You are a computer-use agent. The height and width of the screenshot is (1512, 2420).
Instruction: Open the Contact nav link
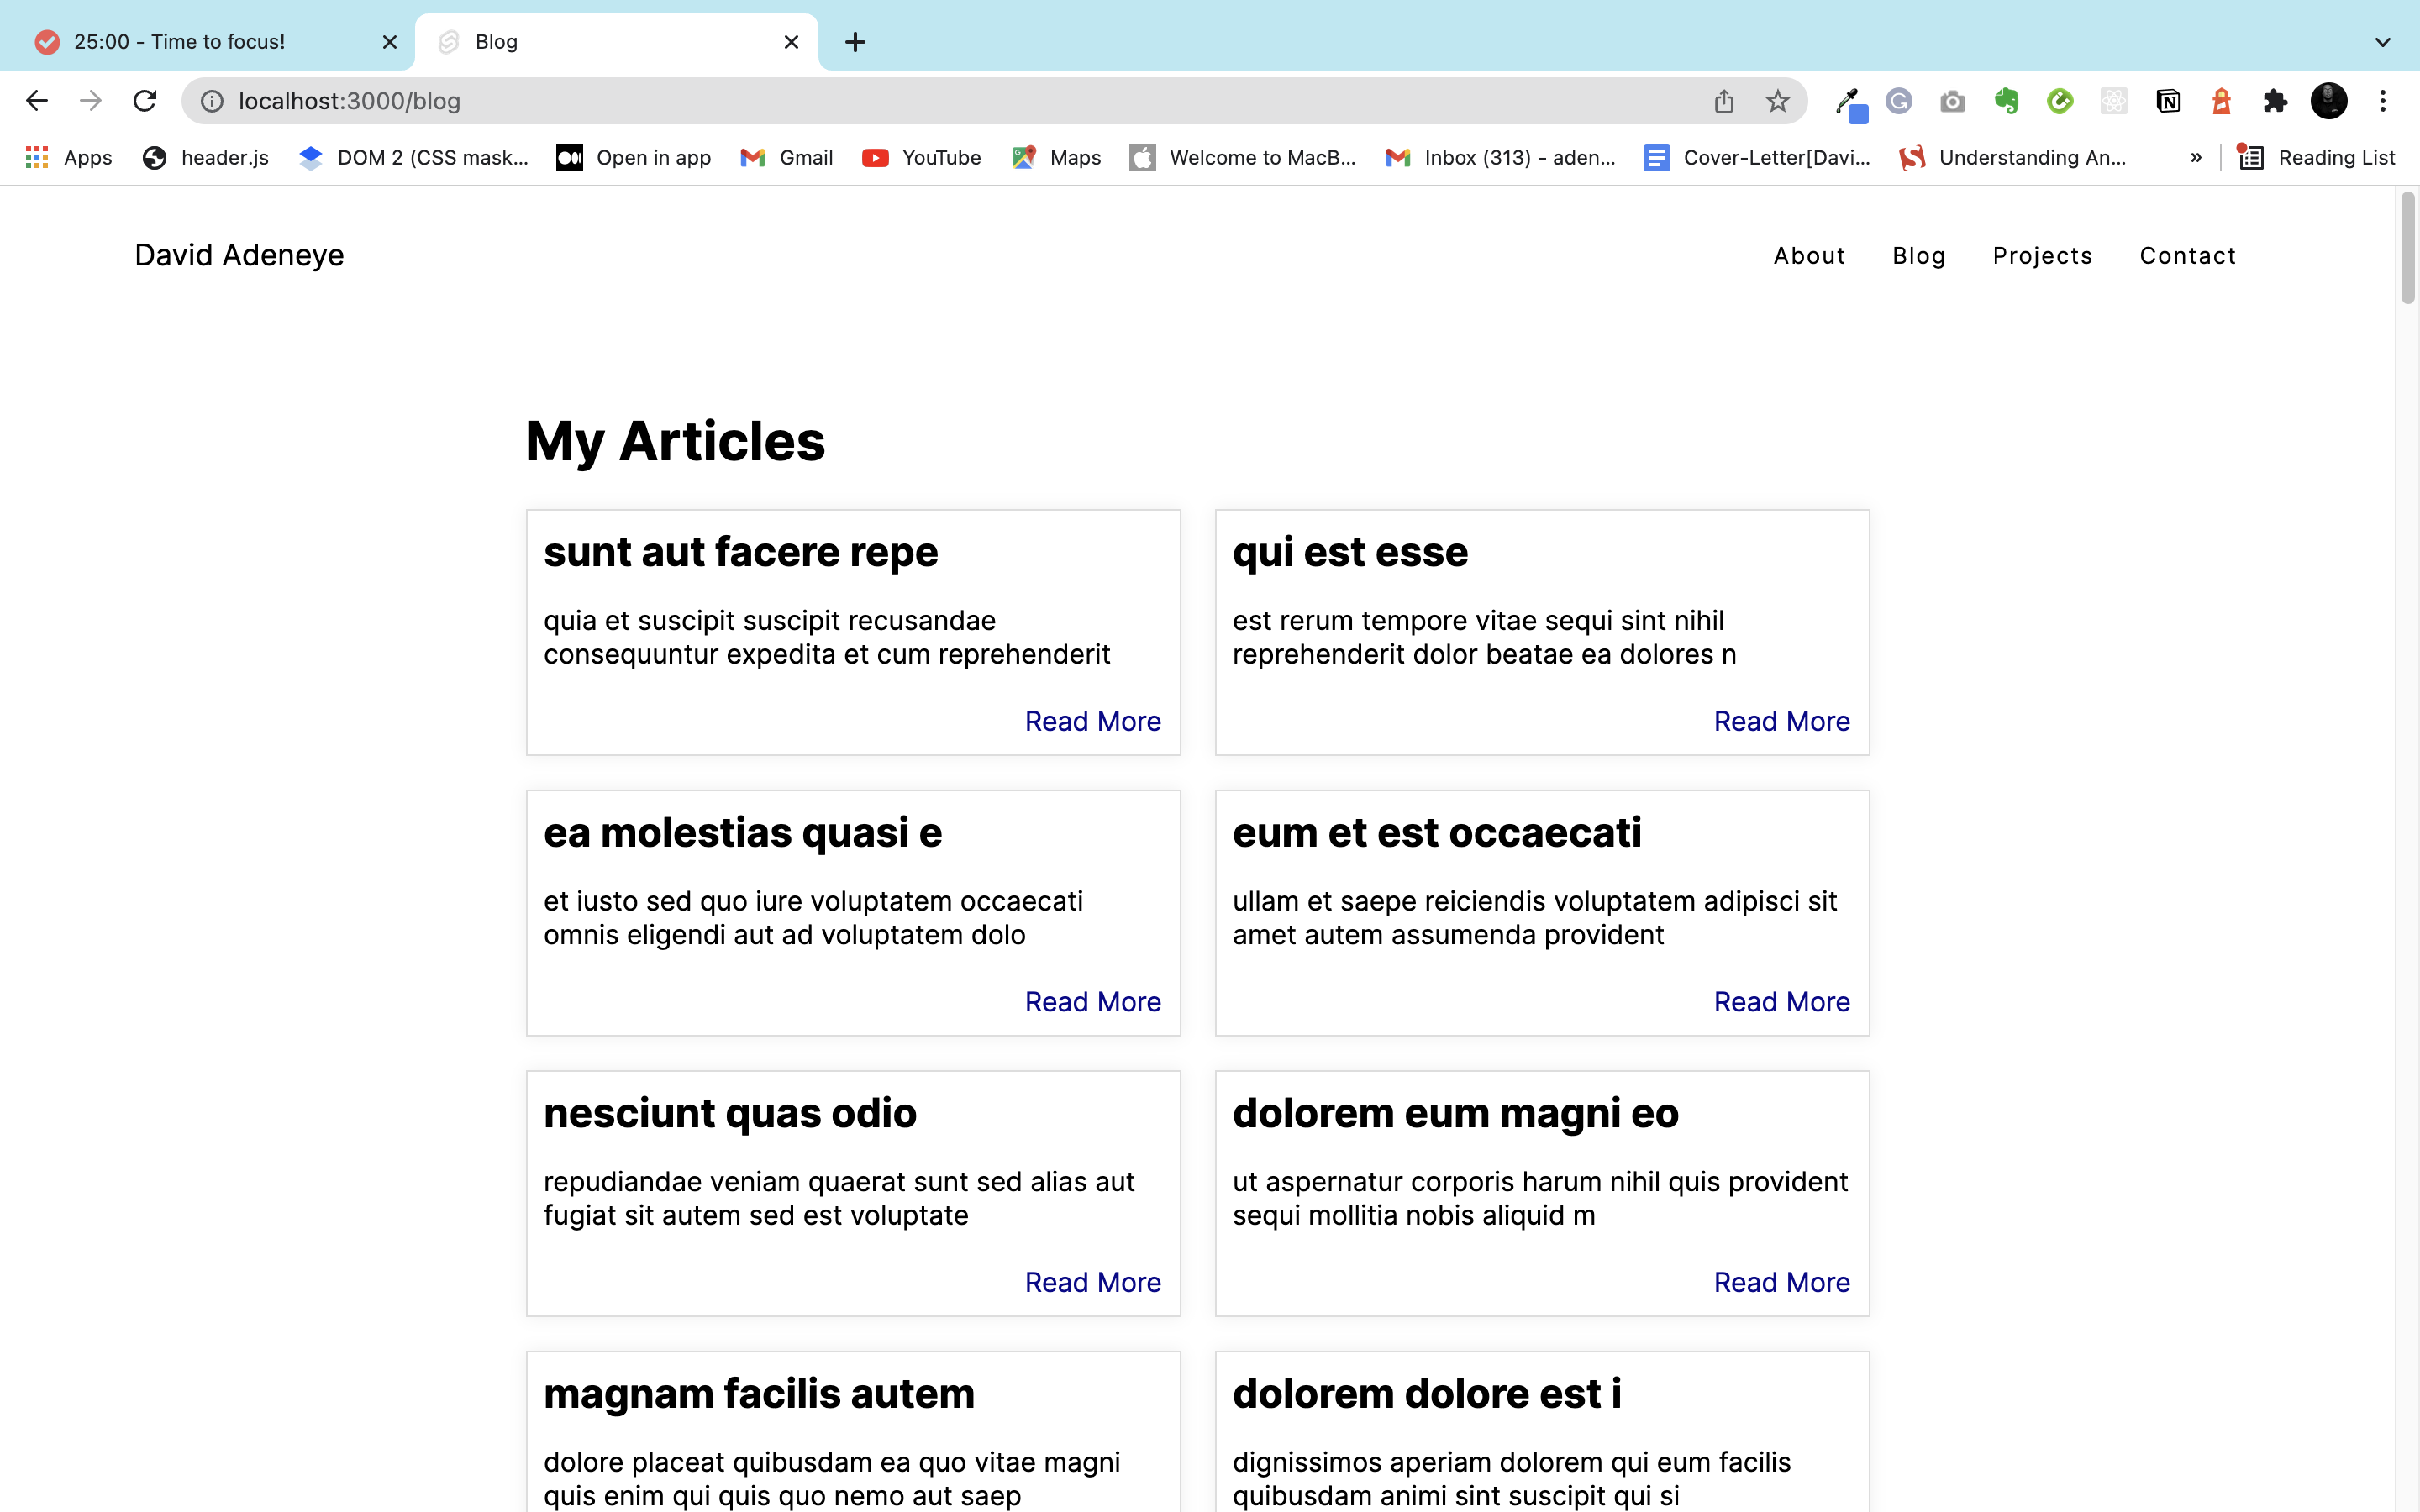pos(2187,256)
